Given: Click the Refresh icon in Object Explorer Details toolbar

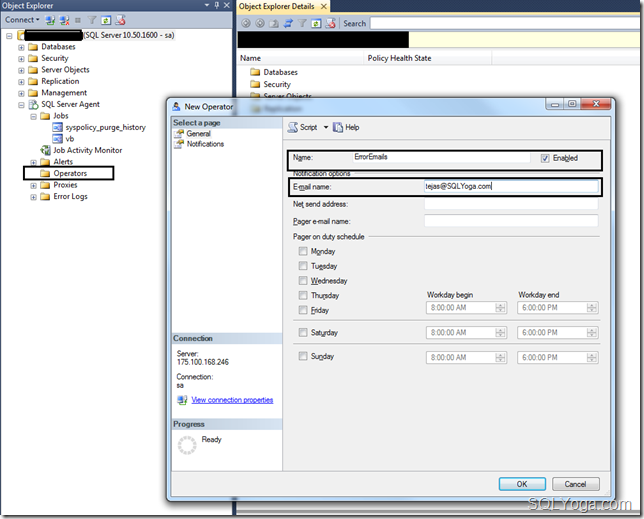Looking at the screenshot, I should [x=316, y=23].
